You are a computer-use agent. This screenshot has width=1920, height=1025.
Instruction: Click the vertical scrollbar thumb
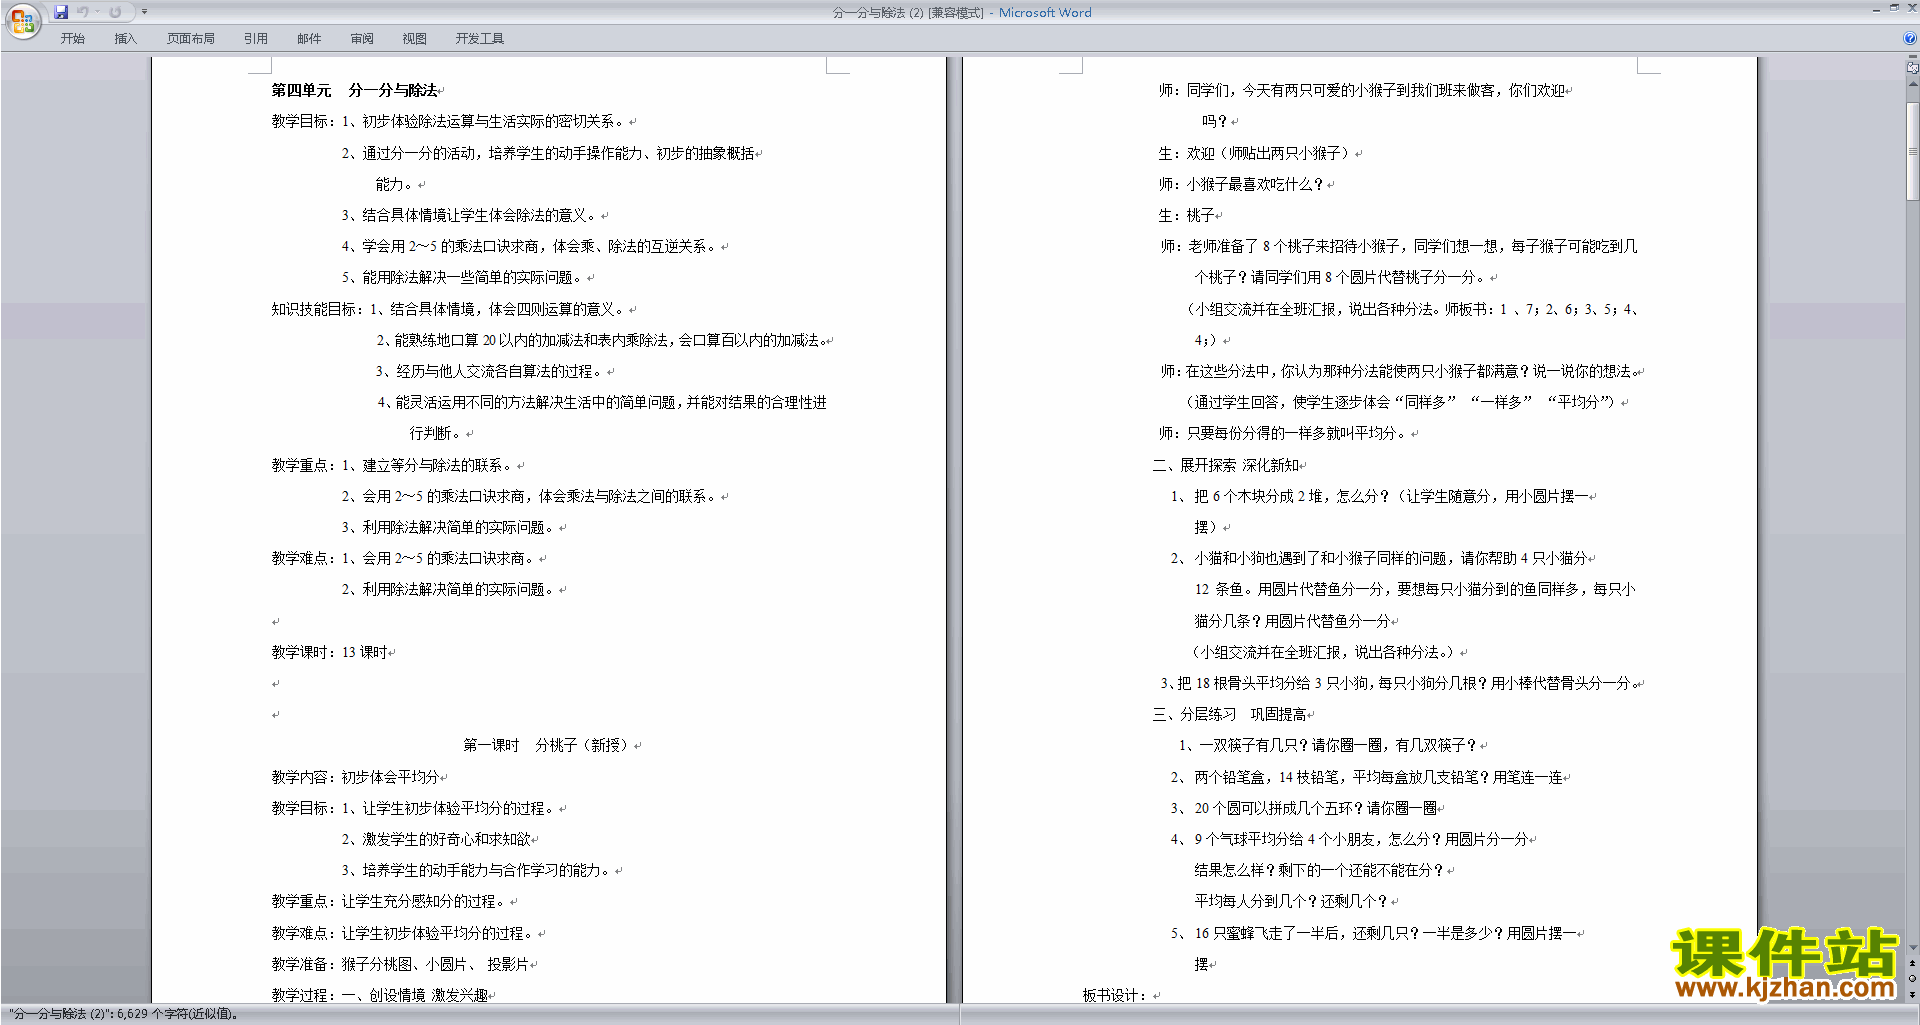[1912, 150]
